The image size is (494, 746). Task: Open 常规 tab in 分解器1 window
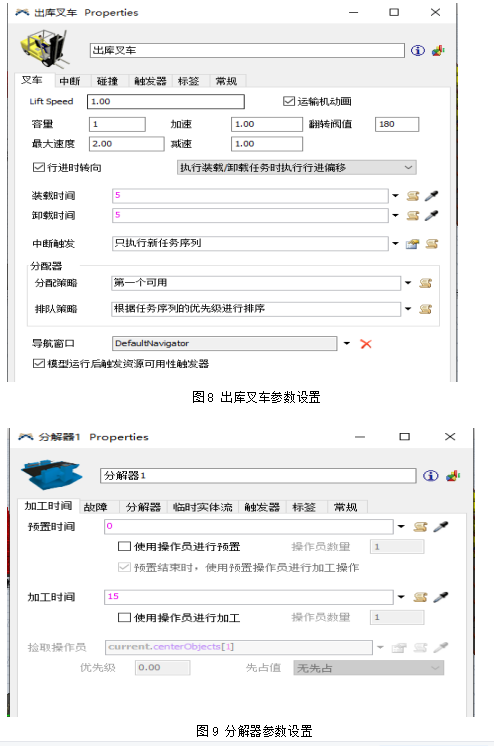(x=346, y=507)
